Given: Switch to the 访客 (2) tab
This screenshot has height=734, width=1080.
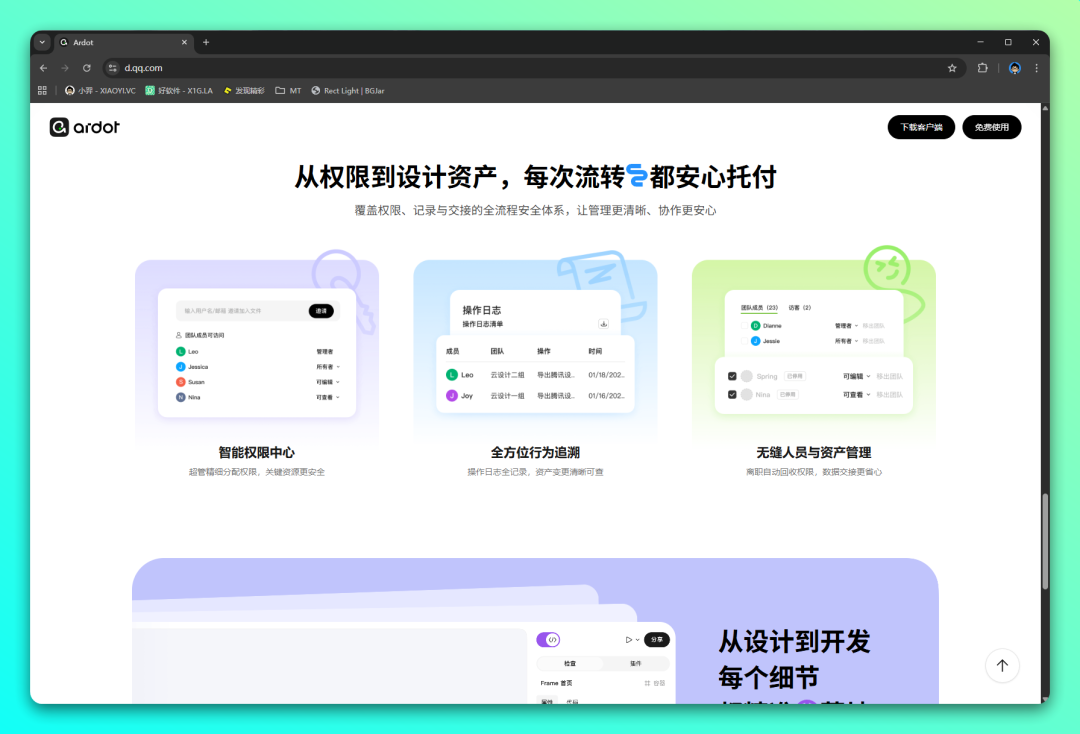Looking at the screenshot, I should pos(799,307).
